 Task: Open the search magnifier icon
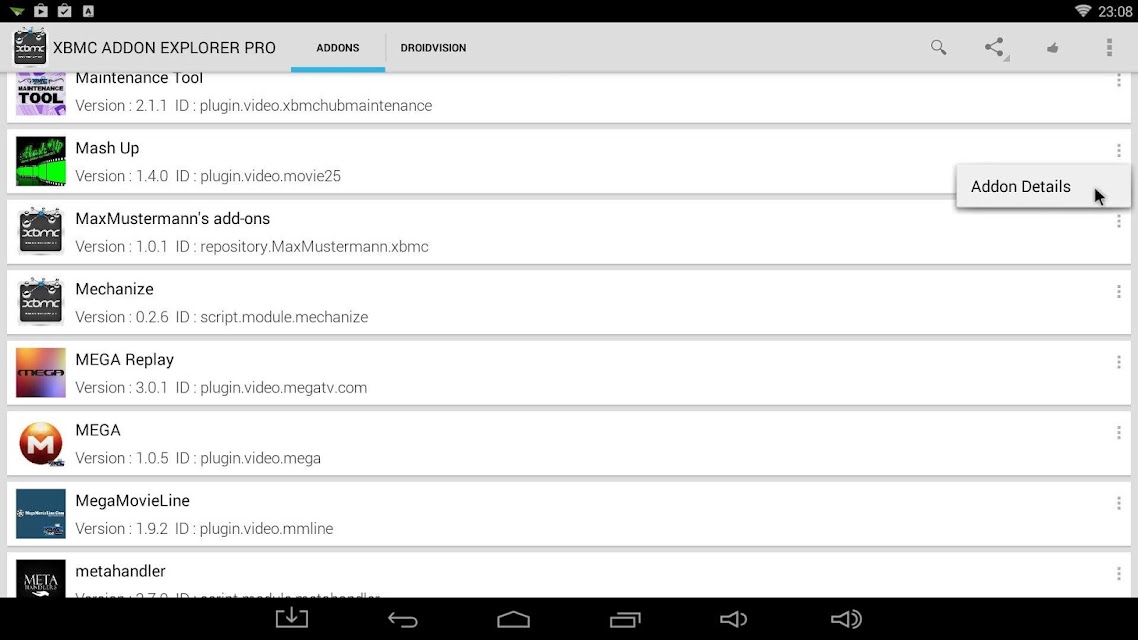(x=938, y=48)
